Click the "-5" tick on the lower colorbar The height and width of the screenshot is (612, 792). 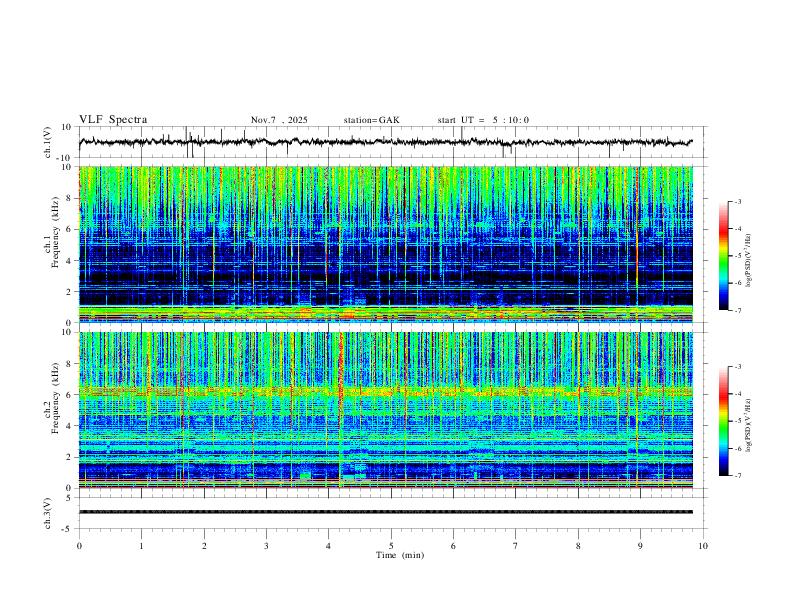pos(737,421)
